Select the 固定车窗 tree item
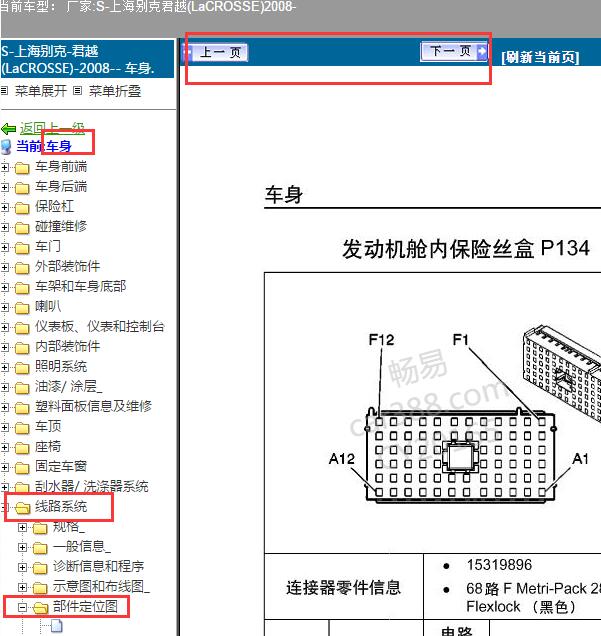 click(x=61, y=466)
